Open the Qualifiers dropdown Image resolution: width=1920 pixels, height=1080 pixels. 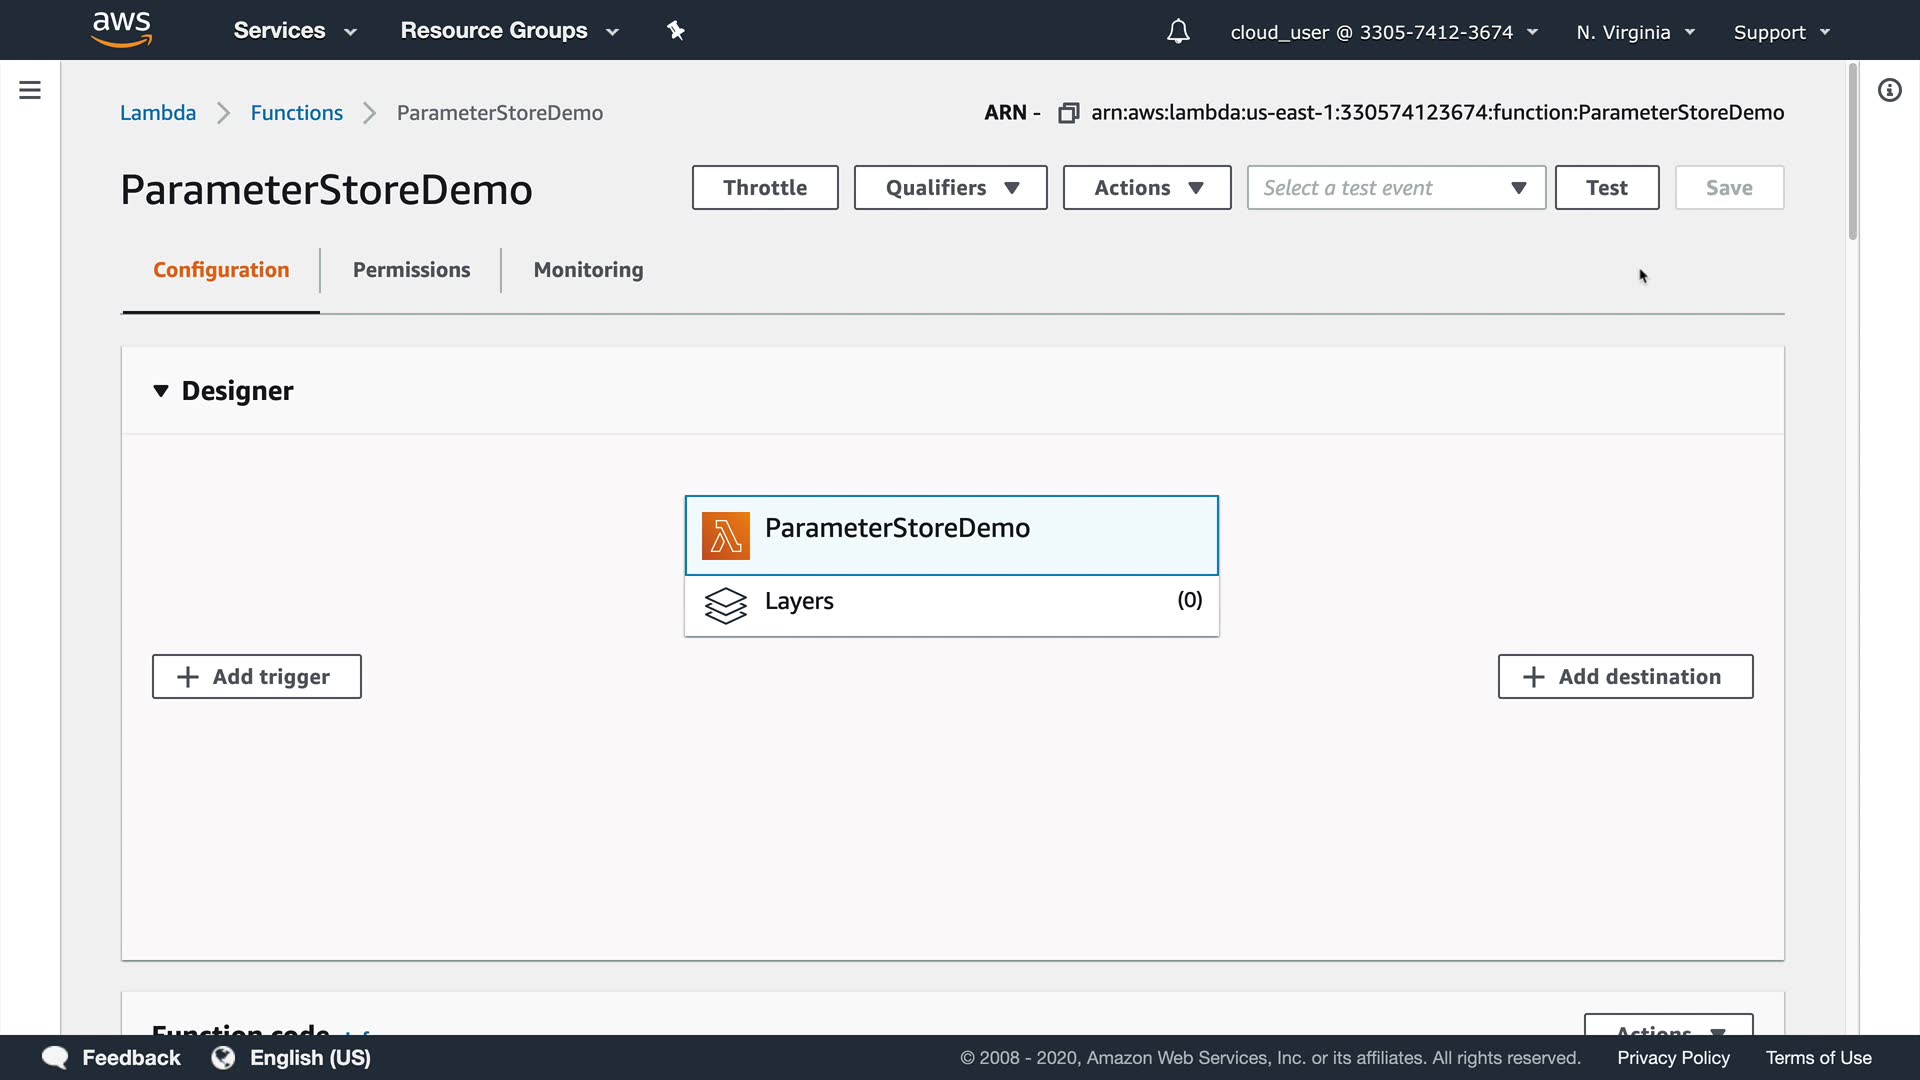pyautogui.click(x=950, y=187)
